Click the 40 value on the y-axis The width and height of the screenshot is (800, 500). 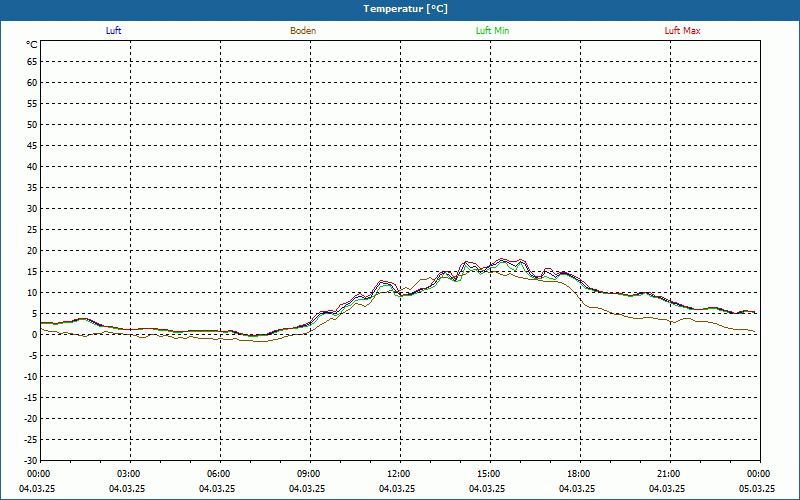(32, 167)
